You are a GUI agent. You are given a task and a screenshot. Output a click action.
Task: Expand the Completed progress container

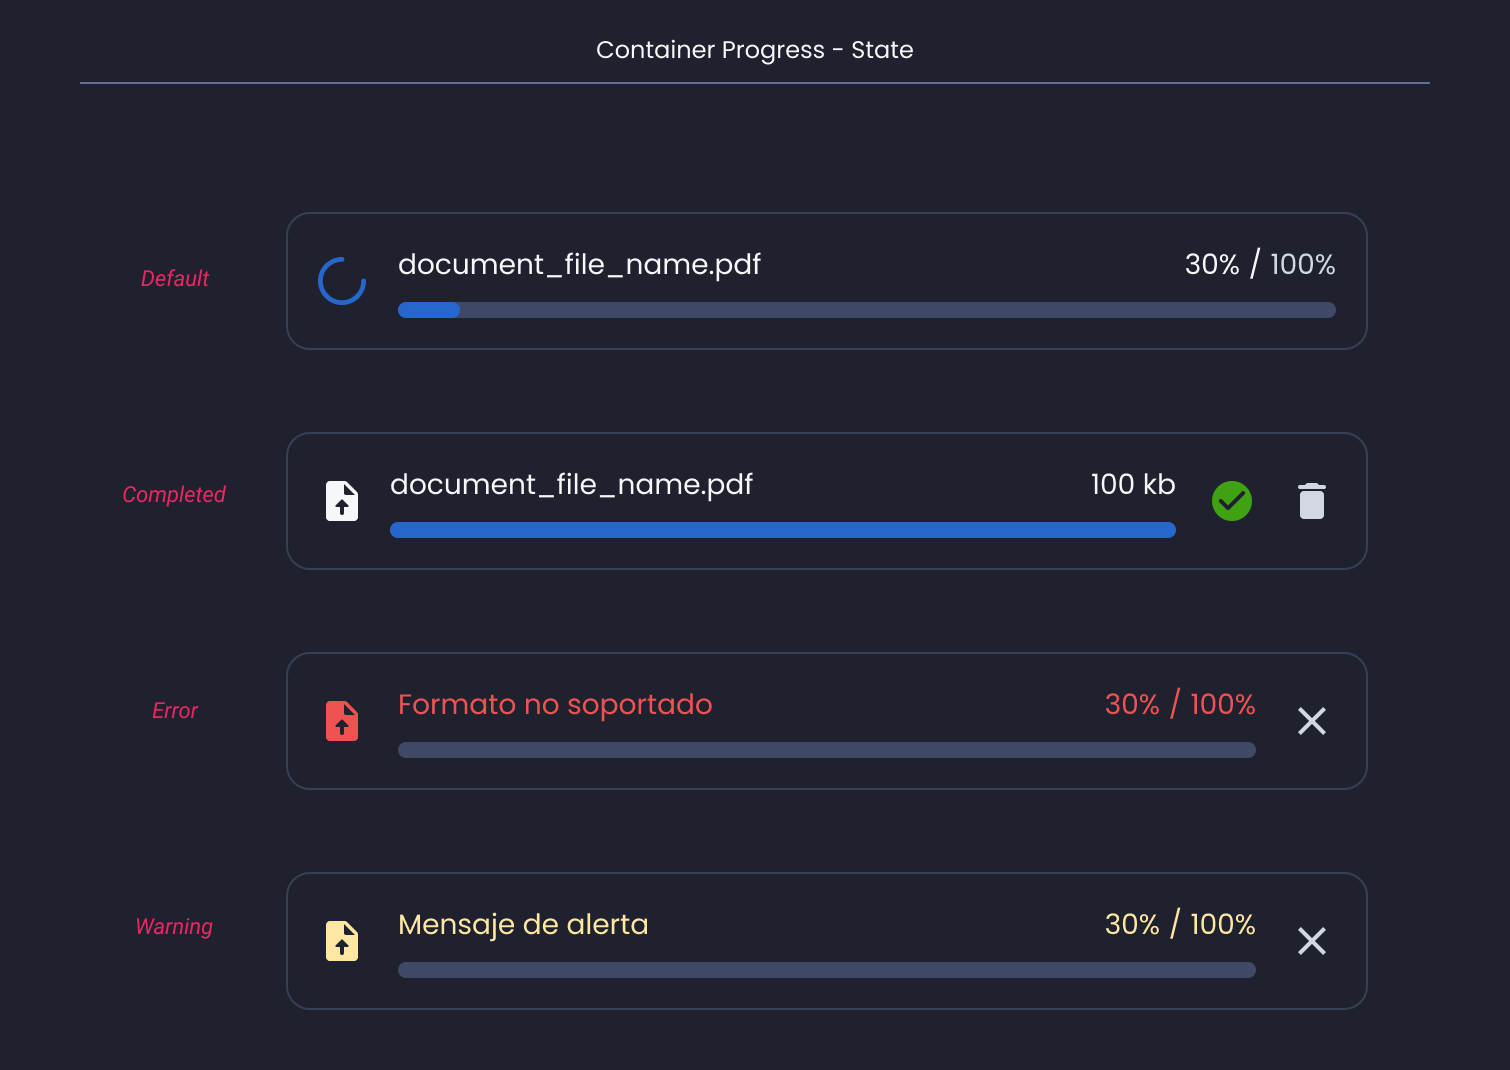826,500
